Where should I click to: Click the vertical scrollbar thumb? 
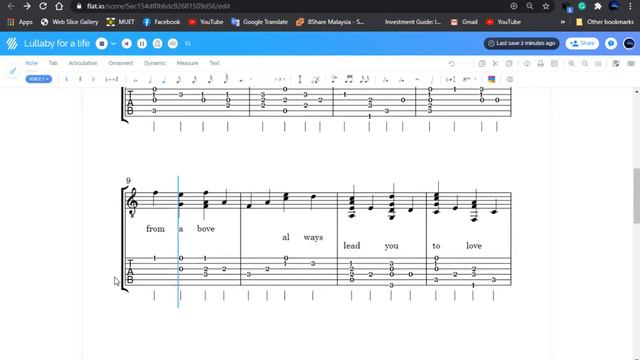coord(636,196)
